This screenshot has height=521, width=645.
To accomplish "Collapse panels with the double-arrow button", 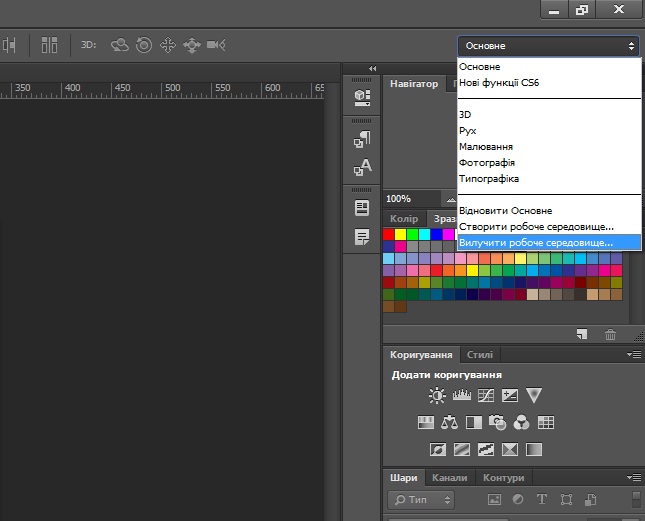I will 373,68.
